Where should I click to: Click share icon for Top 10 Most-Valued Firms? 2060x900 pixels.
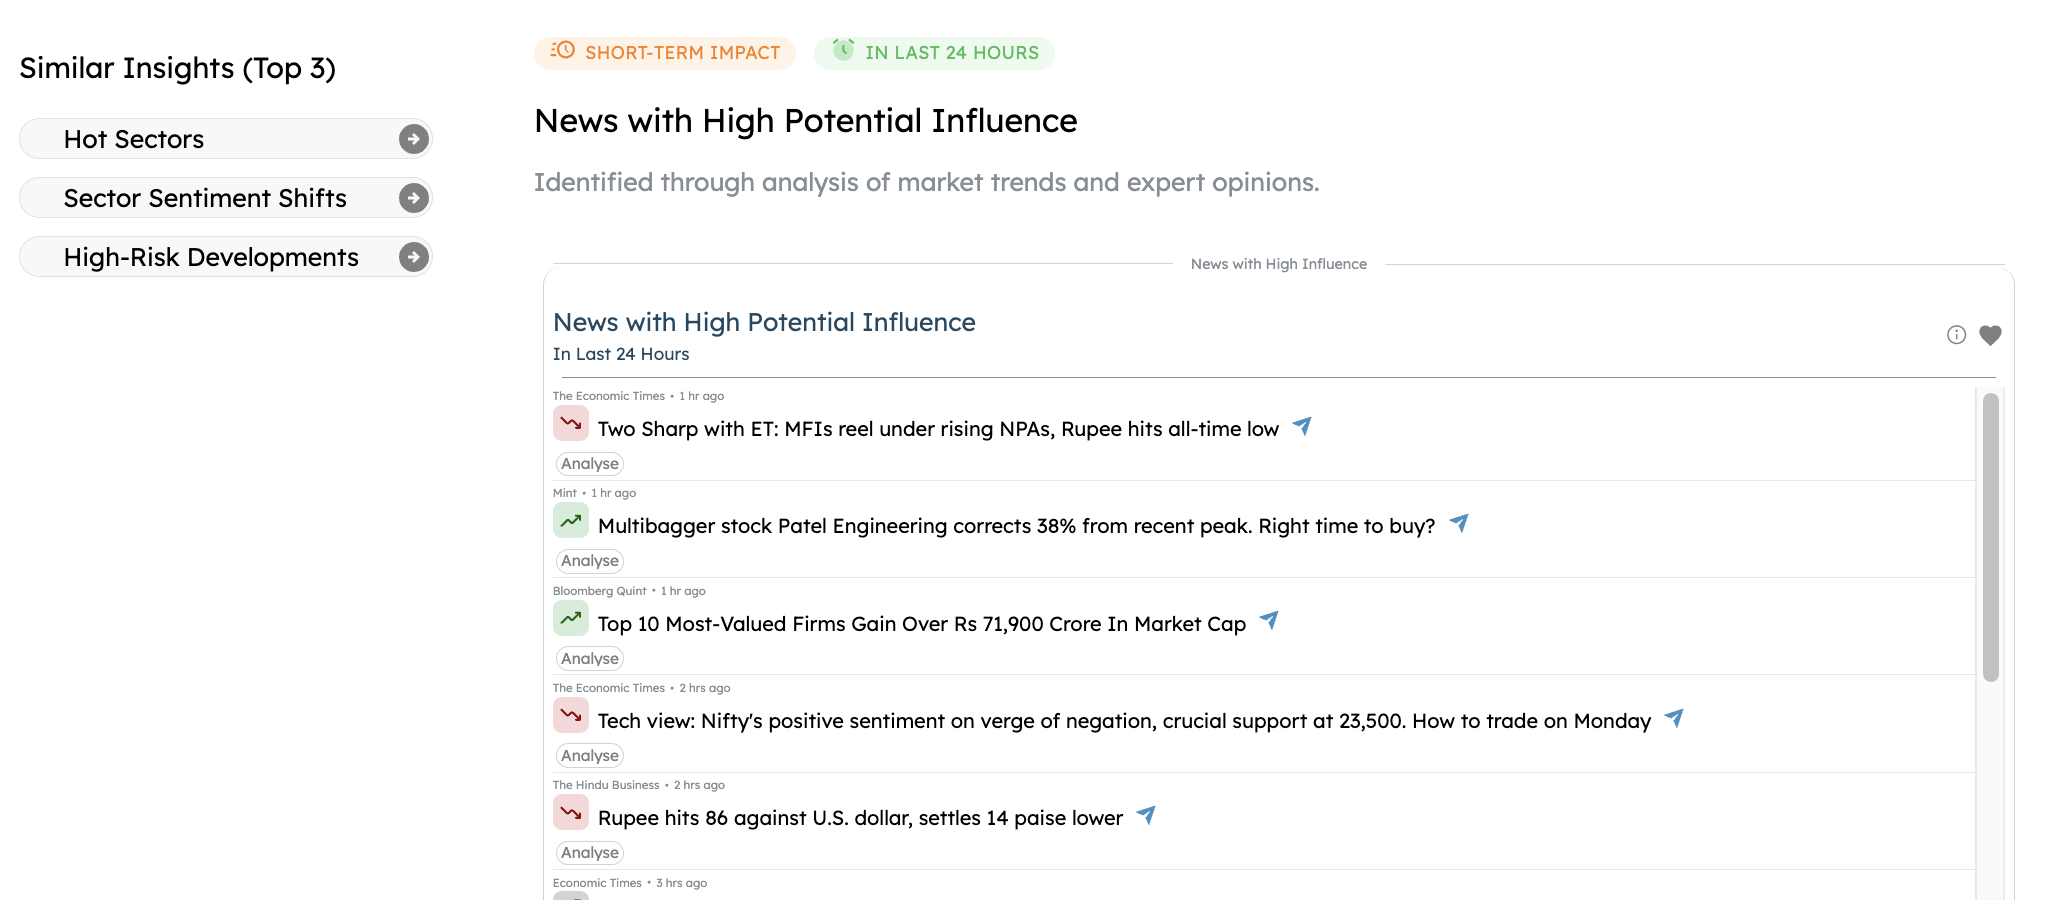(1269, 621)
